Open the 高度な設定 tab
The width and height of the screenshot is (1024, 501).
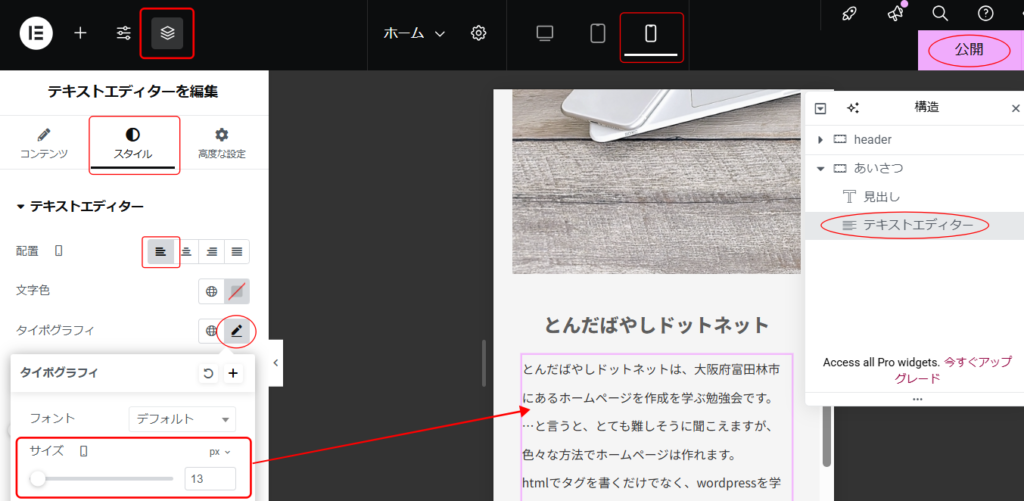pos(222,143)
